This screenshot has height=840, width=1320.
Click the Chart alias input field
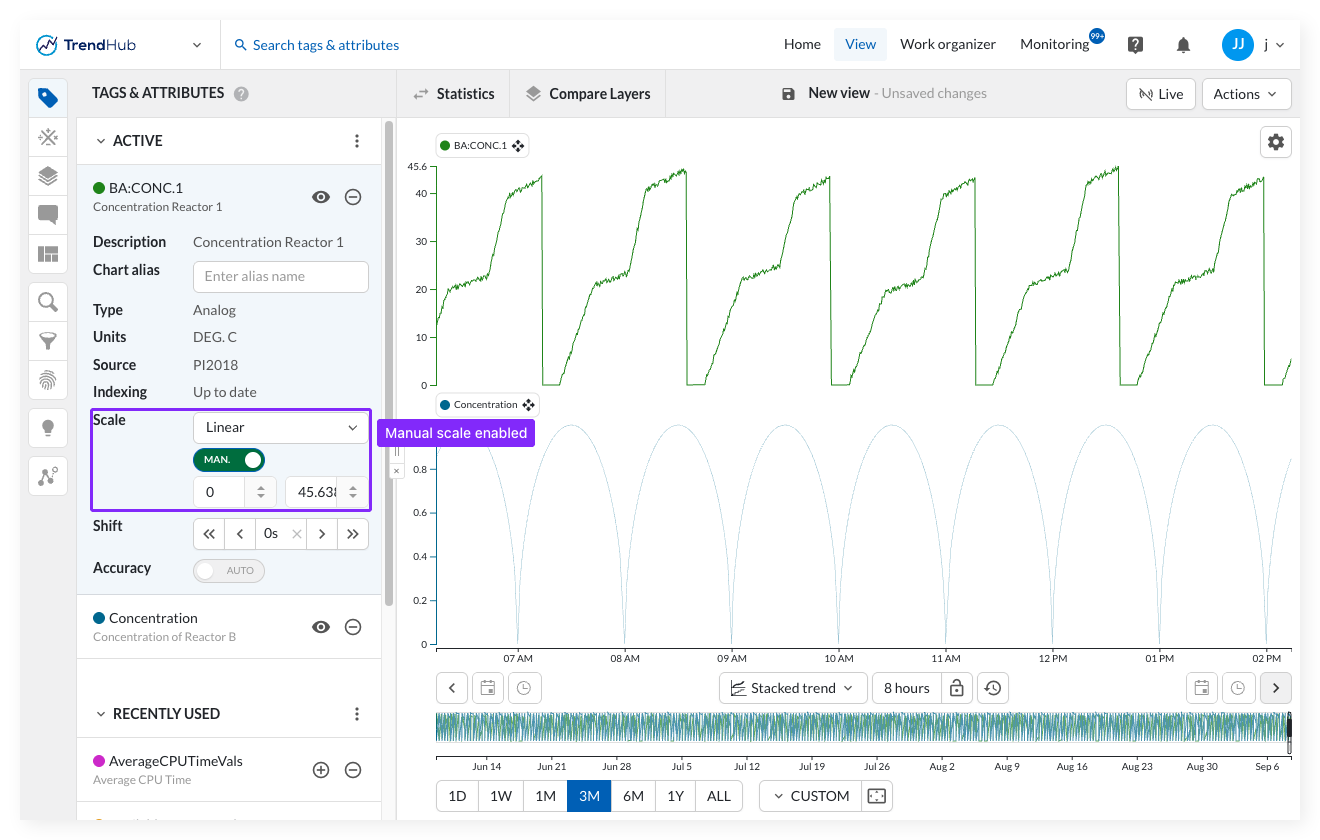point(281,277)
